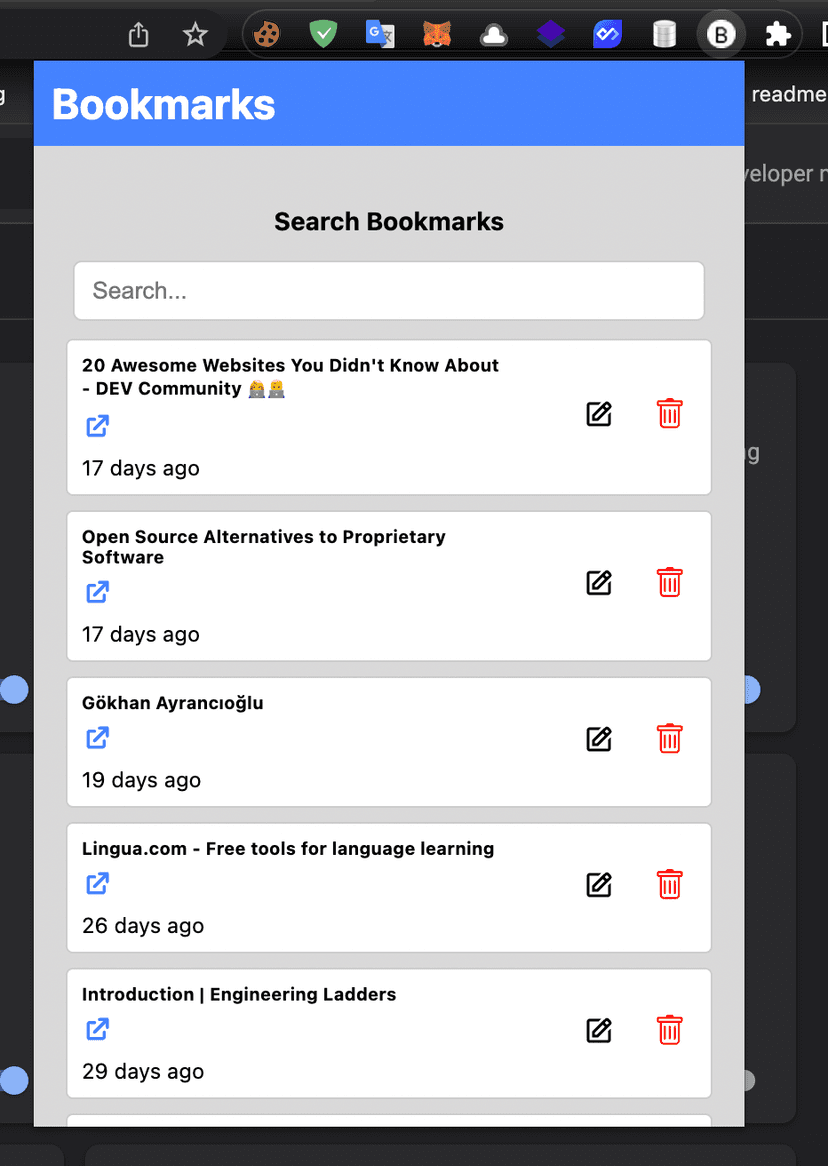This screenshot has width=828, height=1166.
Task: Delete the Engineering Ladders bookmark
Action: point(669,1030)
